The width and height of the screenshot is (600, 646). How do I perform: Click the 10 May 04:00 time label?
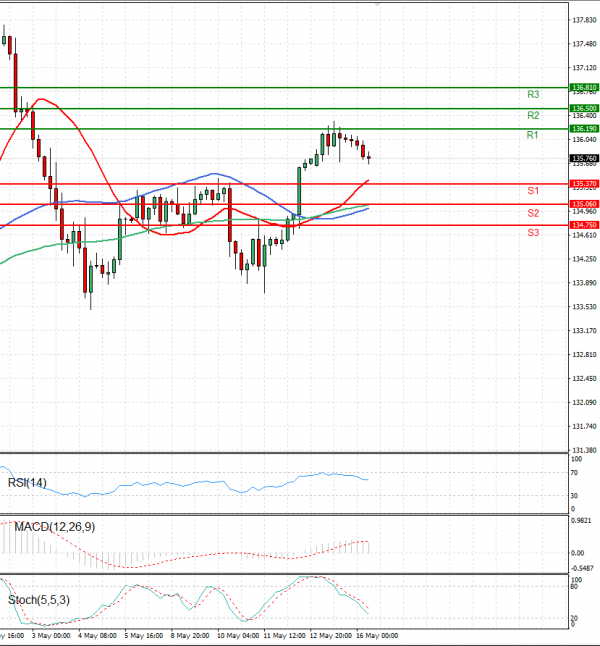point(238,636)
